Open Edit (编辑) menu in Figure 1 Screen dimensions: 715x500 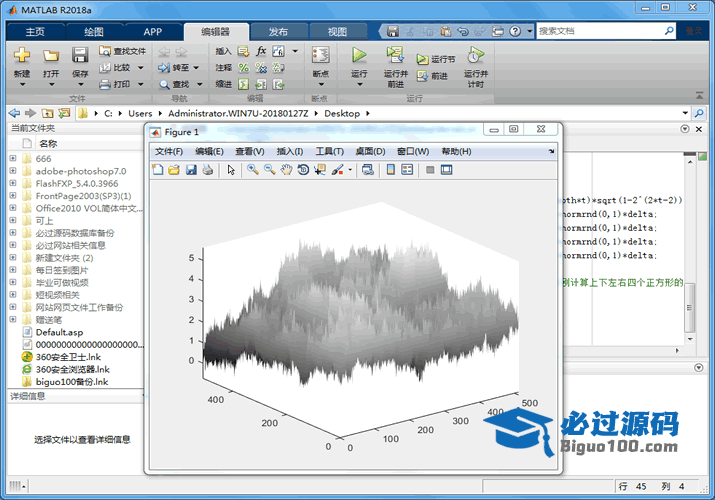209,151
